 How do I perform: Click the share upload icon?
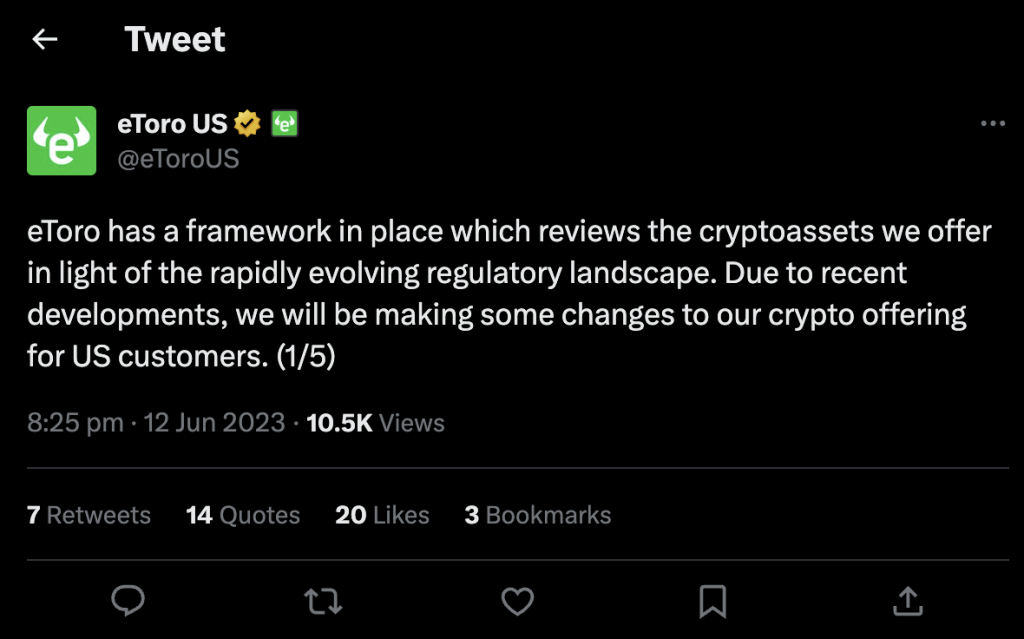tap(907, 600)
